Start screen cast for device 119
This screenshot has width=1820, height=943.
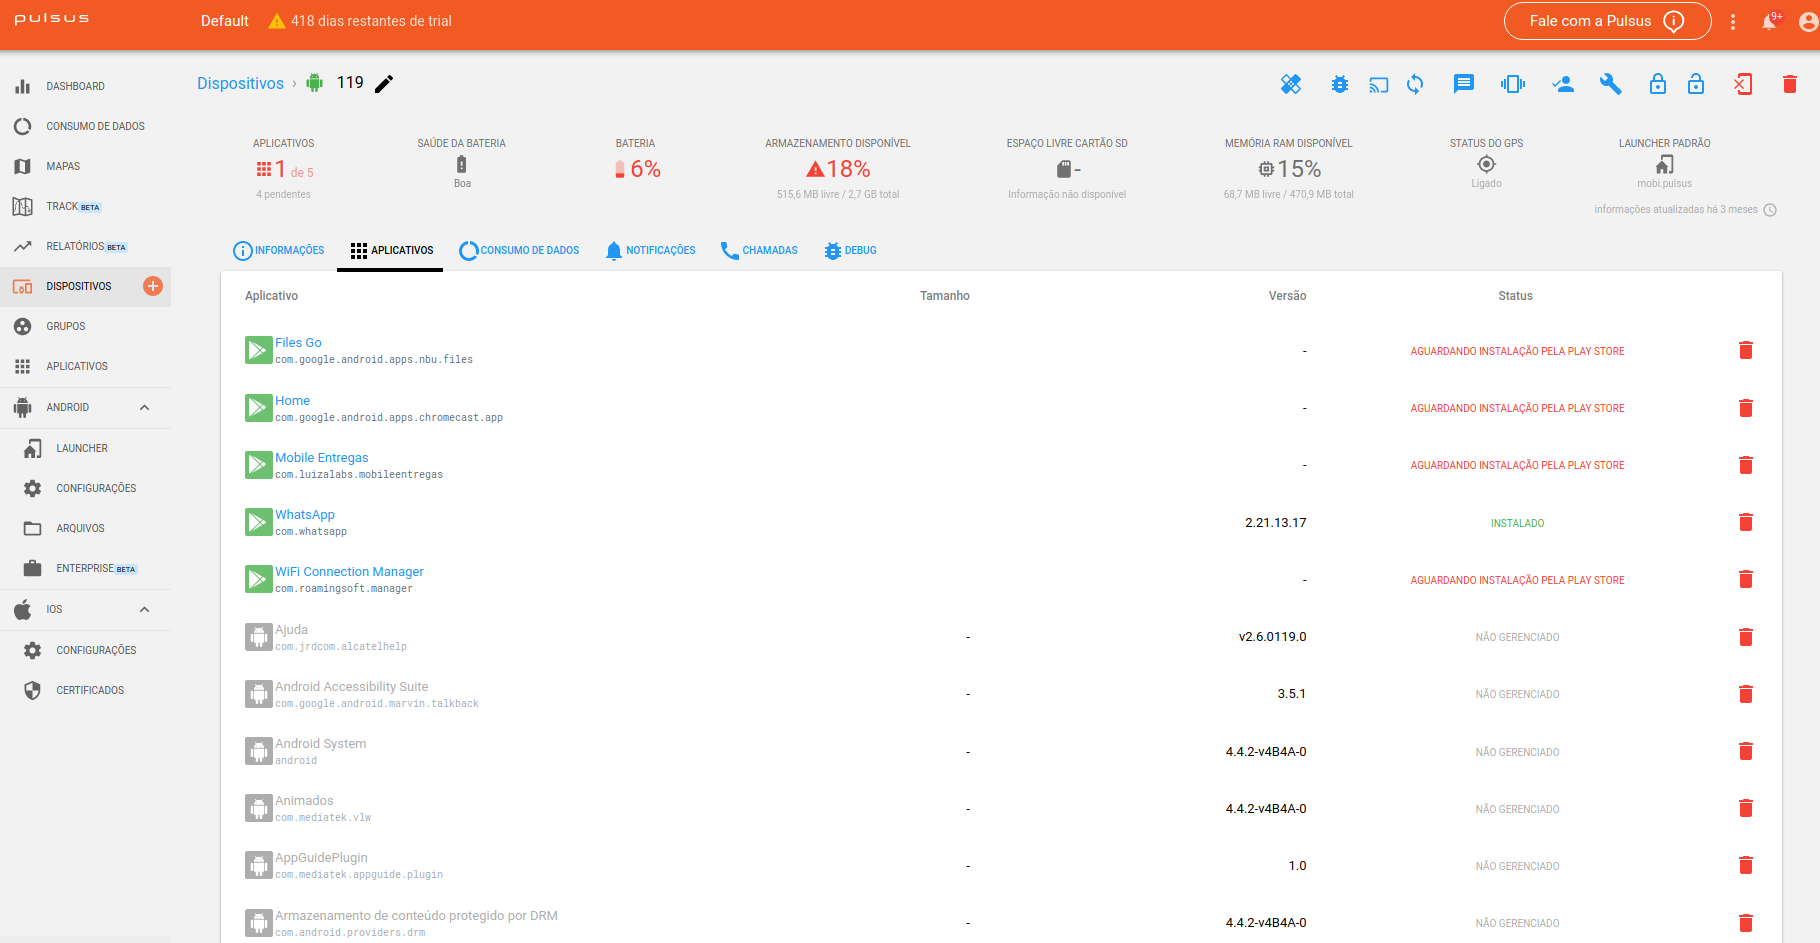(1379, 85)
